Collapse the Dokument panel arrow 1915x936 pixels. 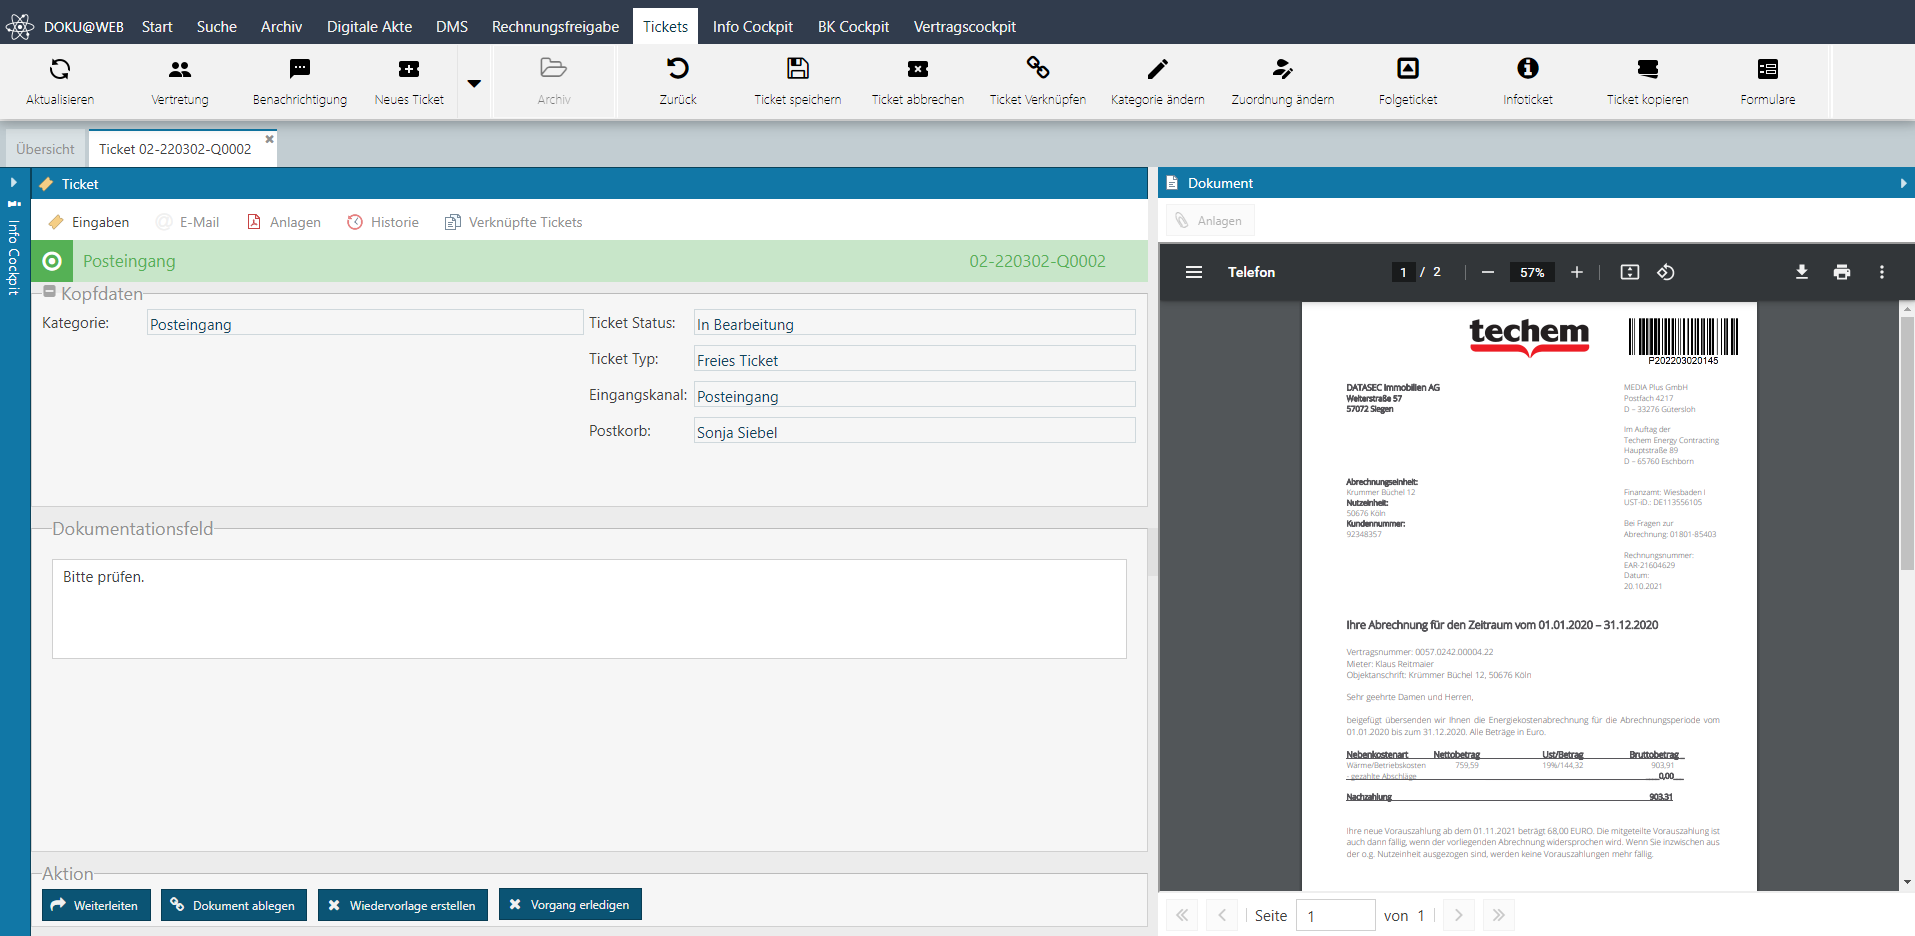[x=1902, y=183]
